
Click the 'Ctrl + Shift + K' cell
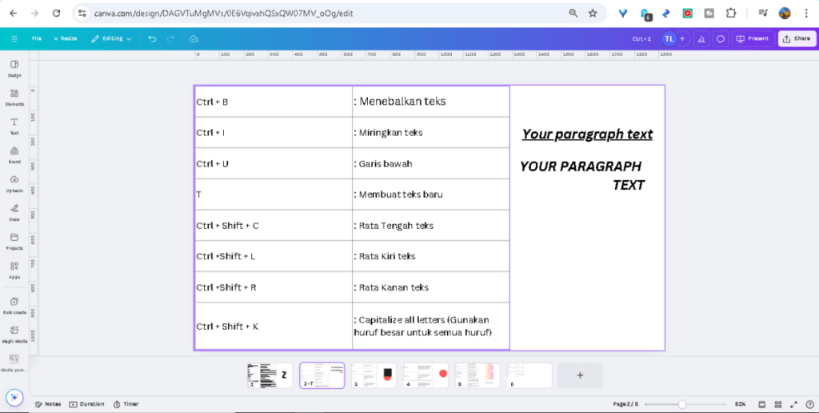pos(273,326)
